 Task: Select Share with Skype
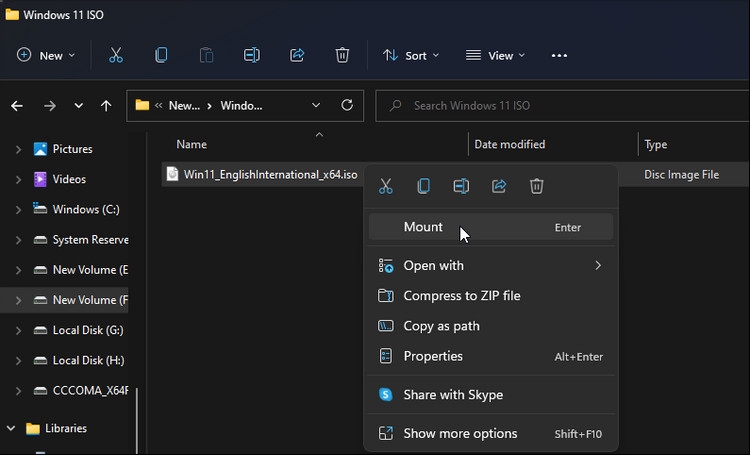tap(491, 395)
